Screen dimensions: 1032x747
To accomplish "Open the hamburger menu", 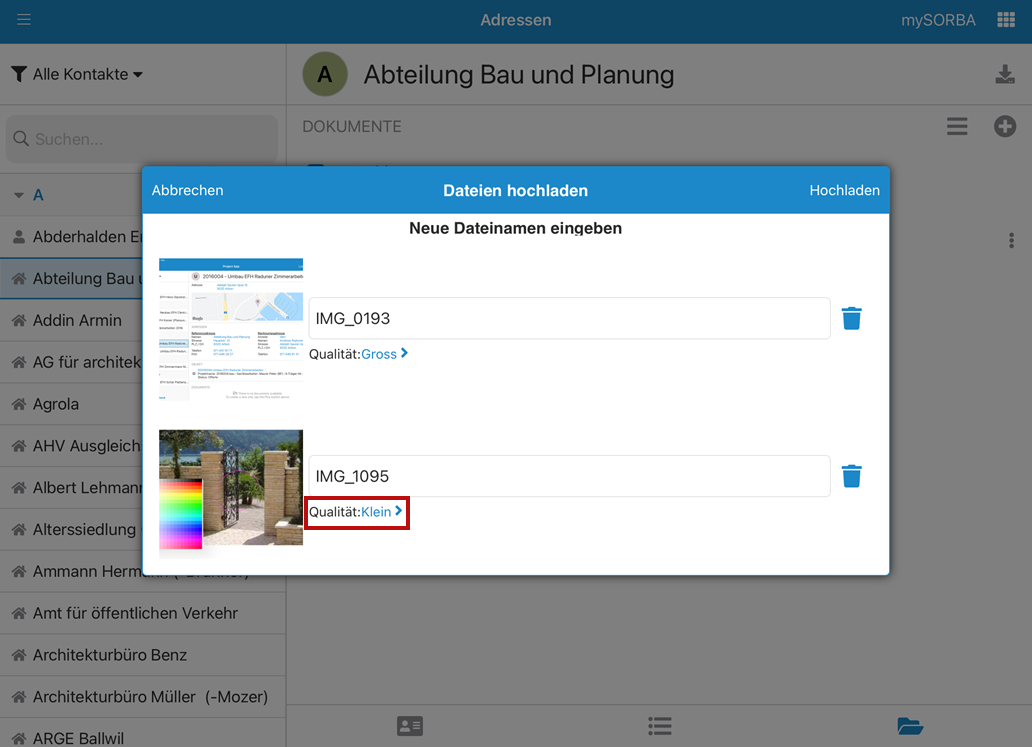I will tap(24, 20).
